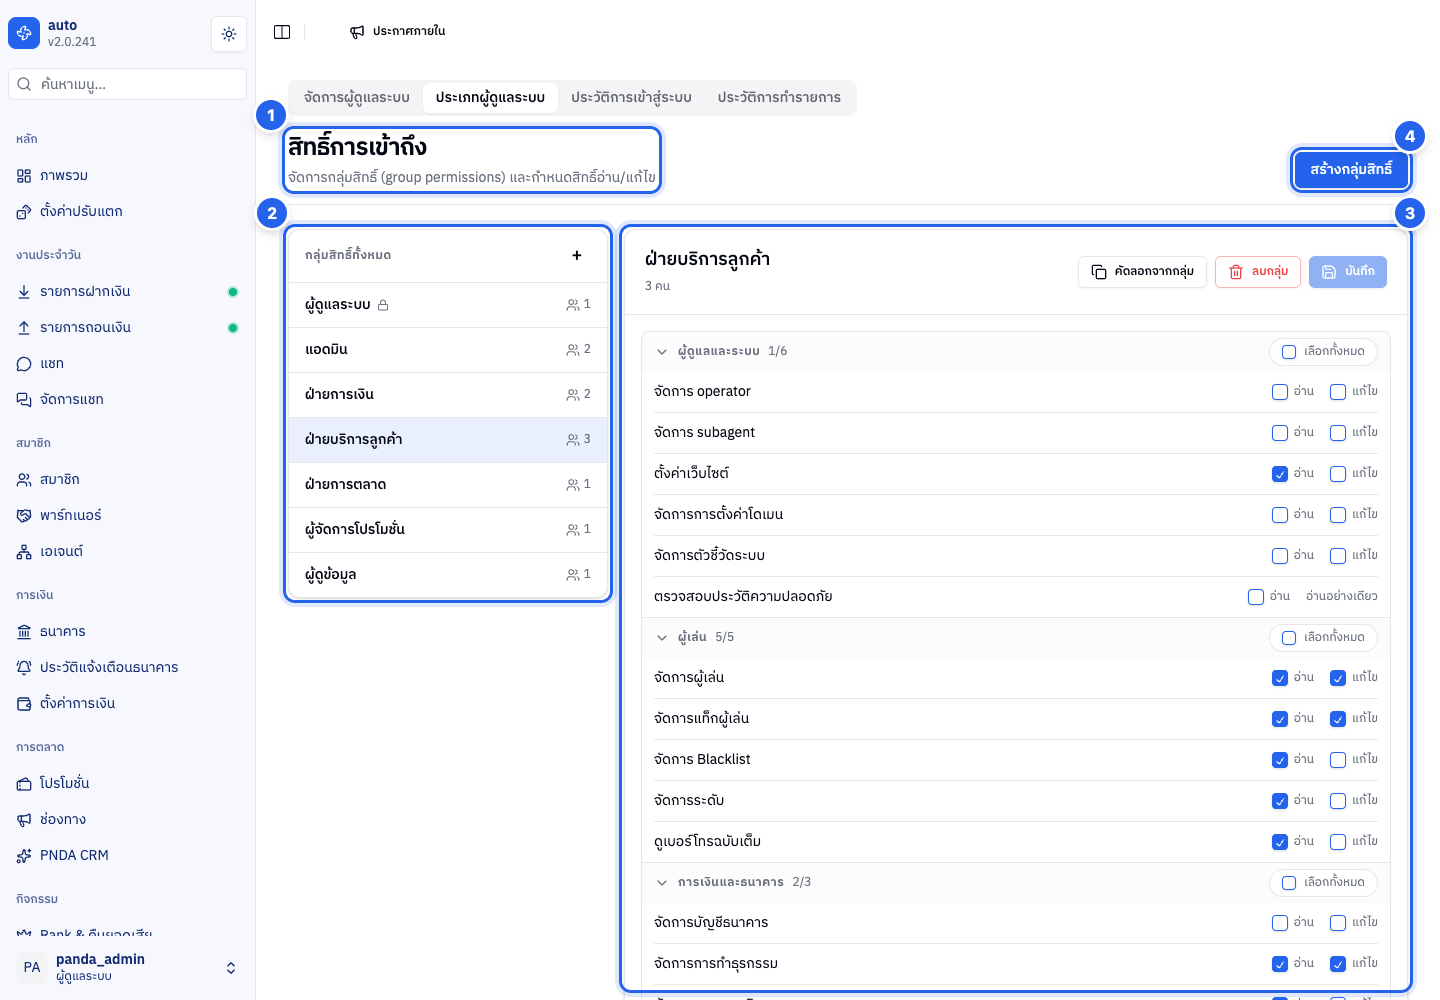Click the ค้นหาเมนู search field

(128, 84)
